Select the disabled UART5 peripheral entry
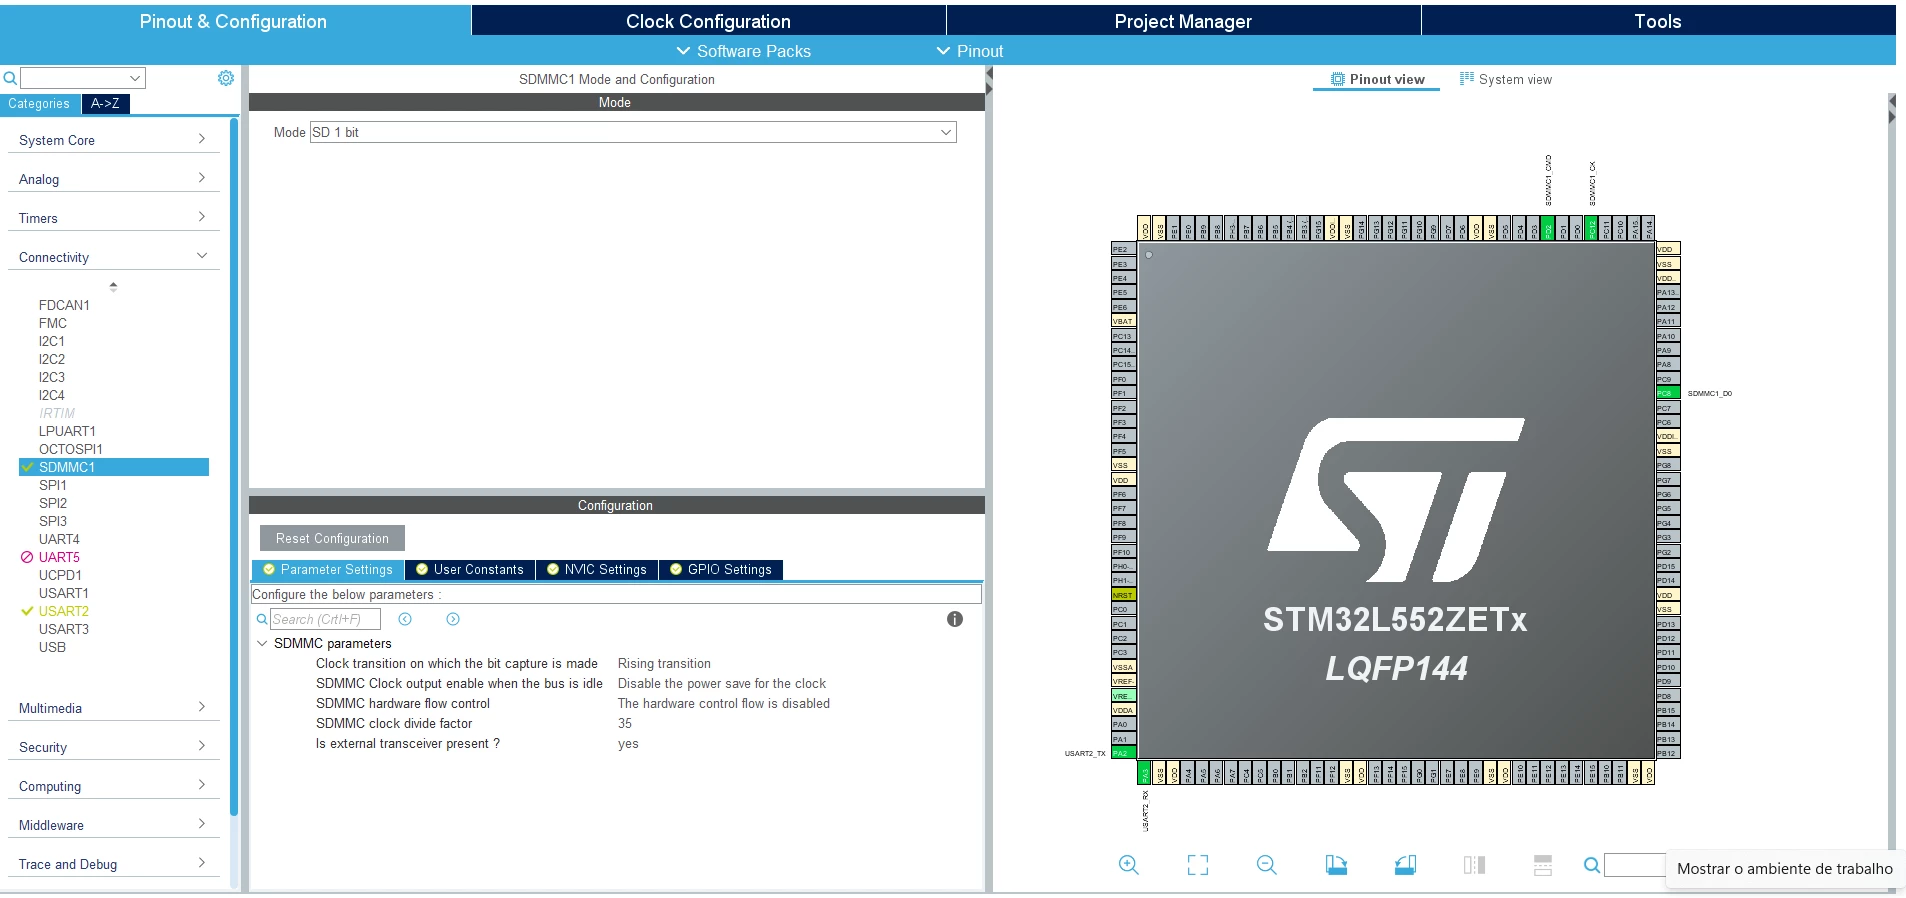Image resolution: width=1906 pixels, height=898 pixels. click(59, 557)
